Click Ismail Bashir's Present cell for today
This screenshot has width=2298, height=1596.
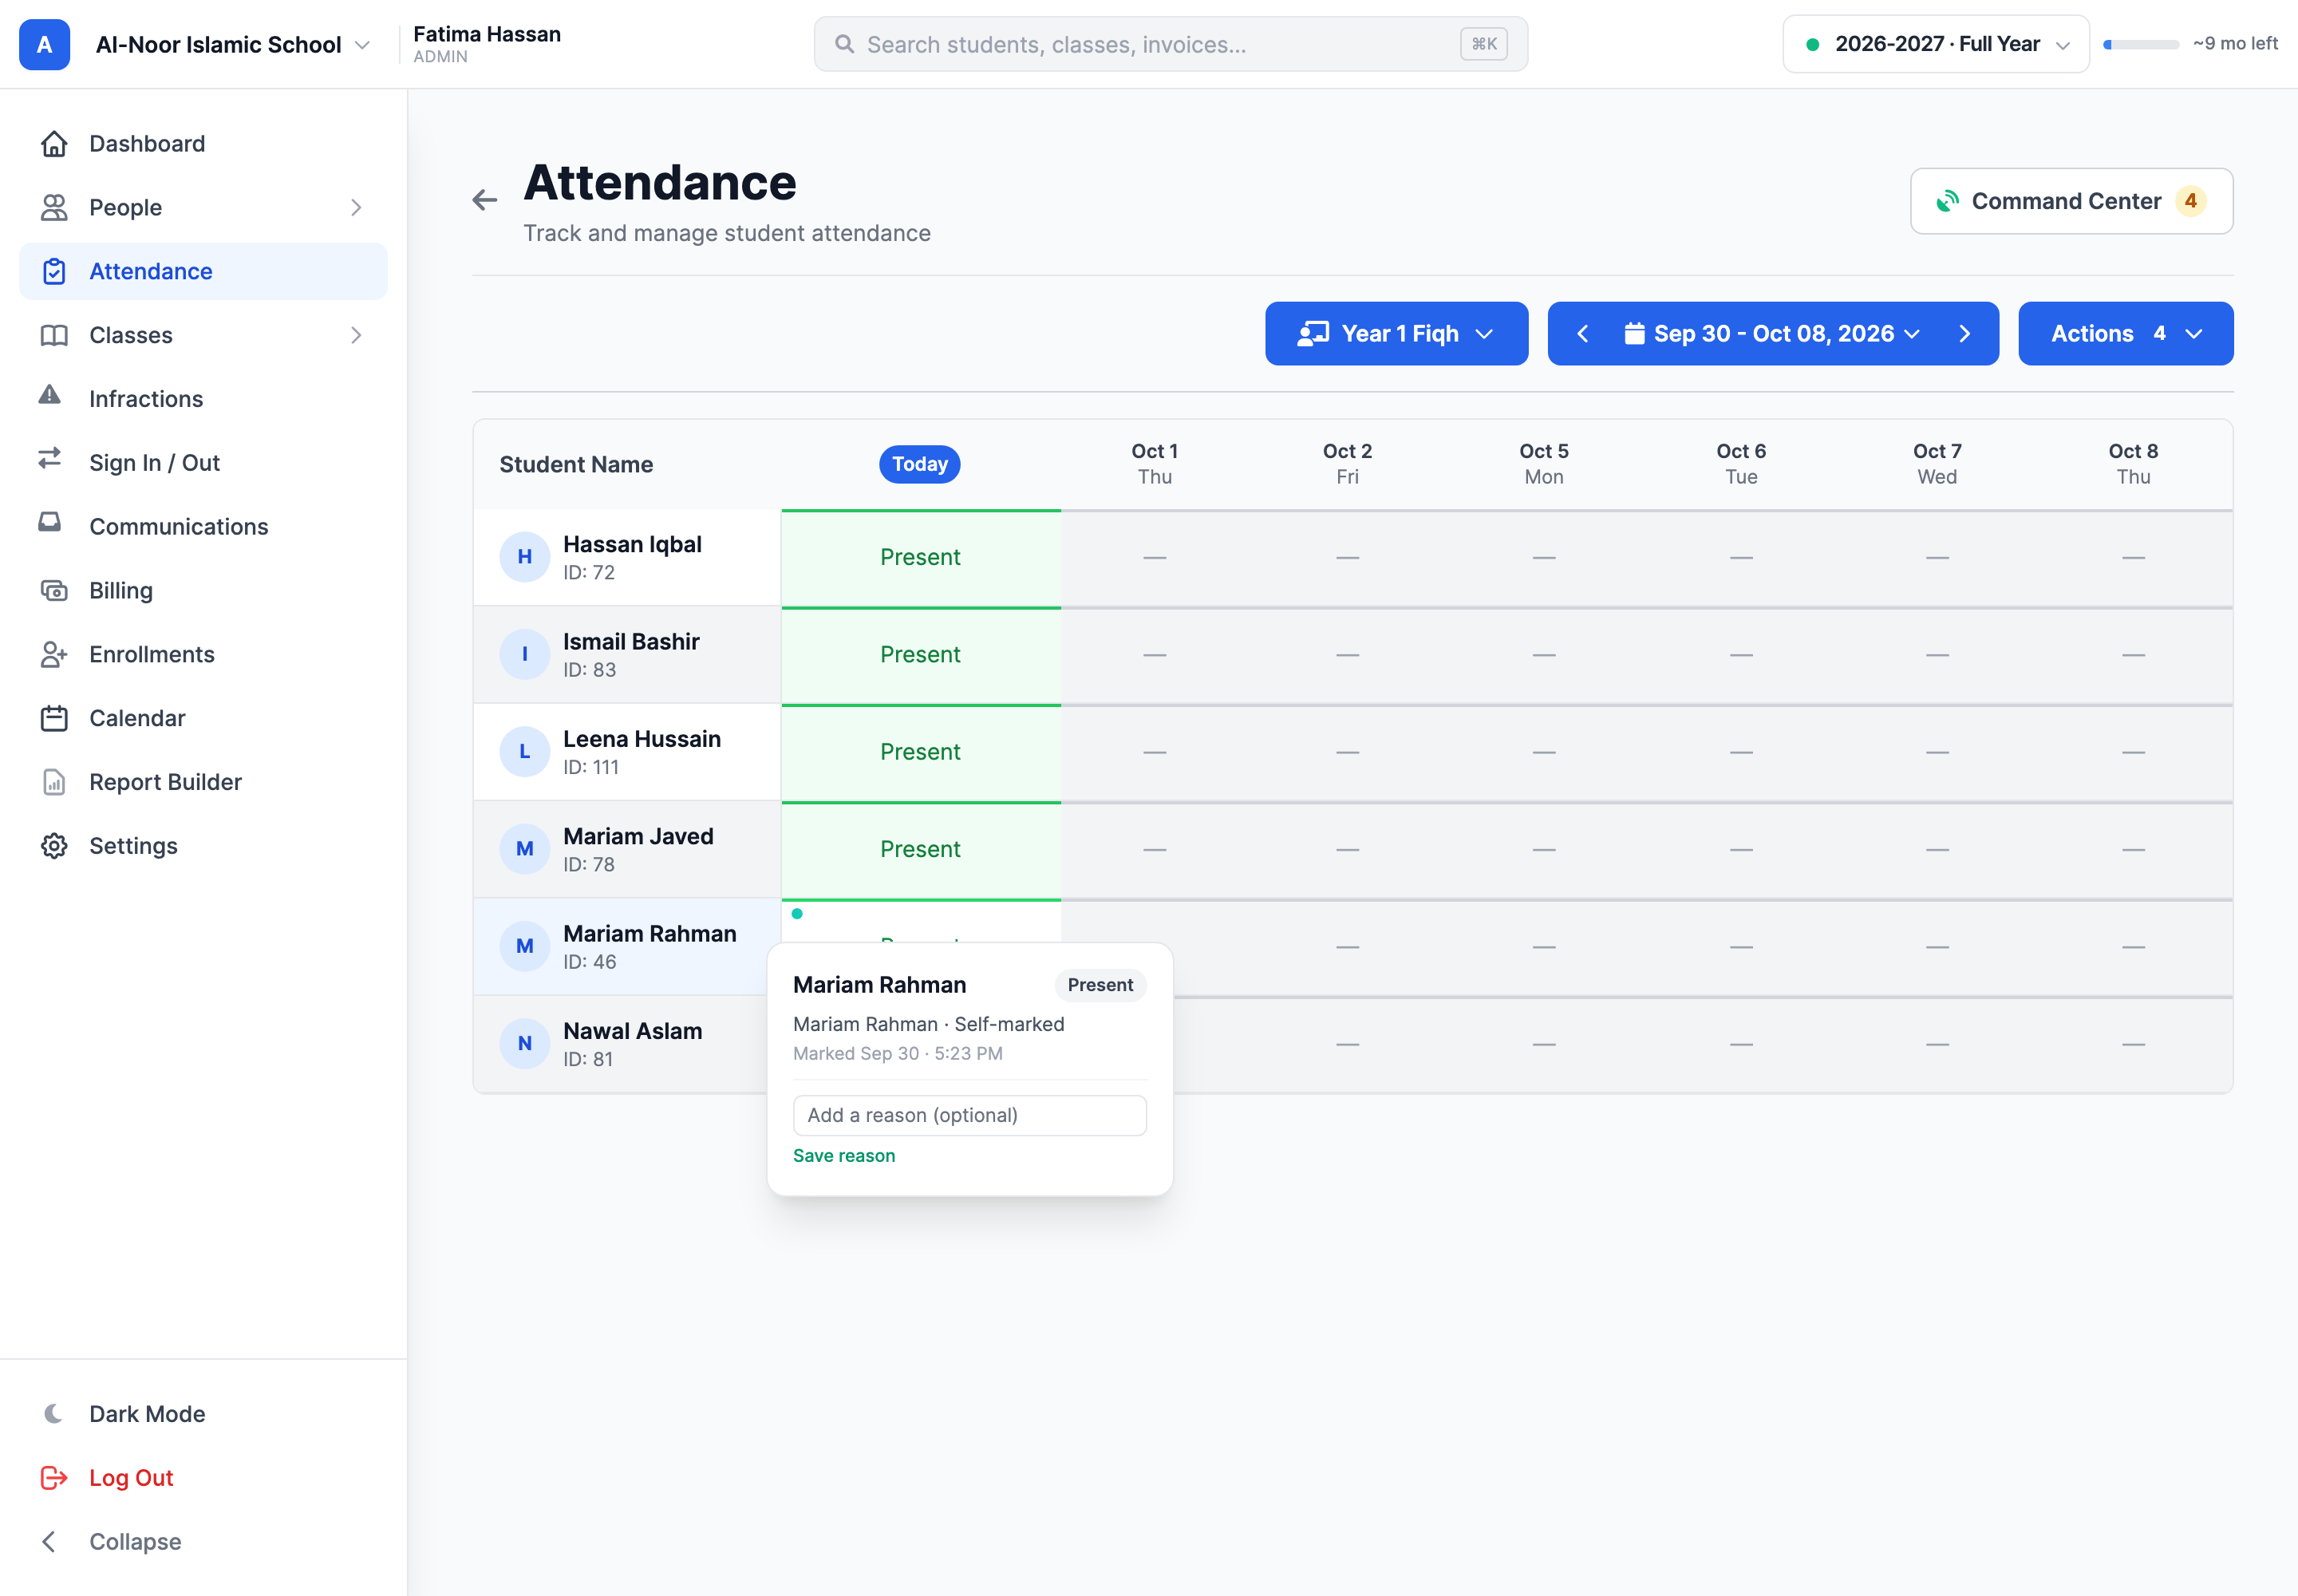tap(920, 655)
